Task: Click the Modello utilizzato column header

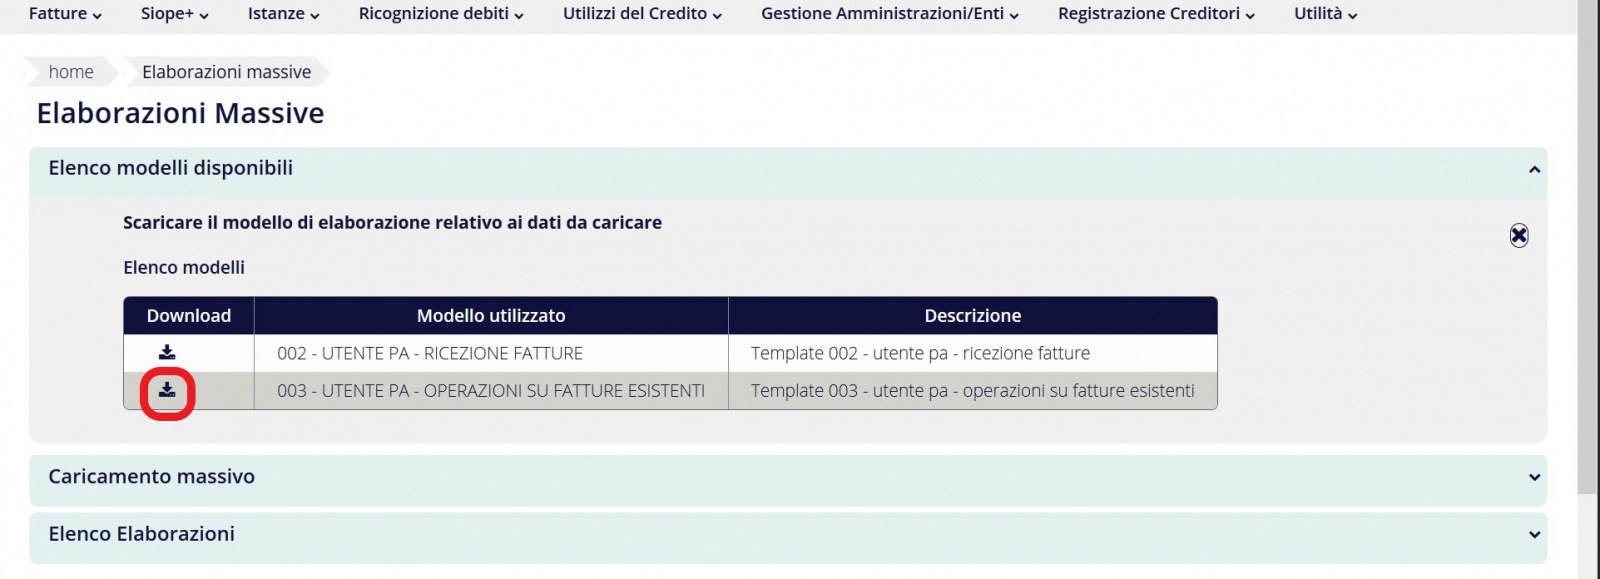Action: [x=491, y=316]
